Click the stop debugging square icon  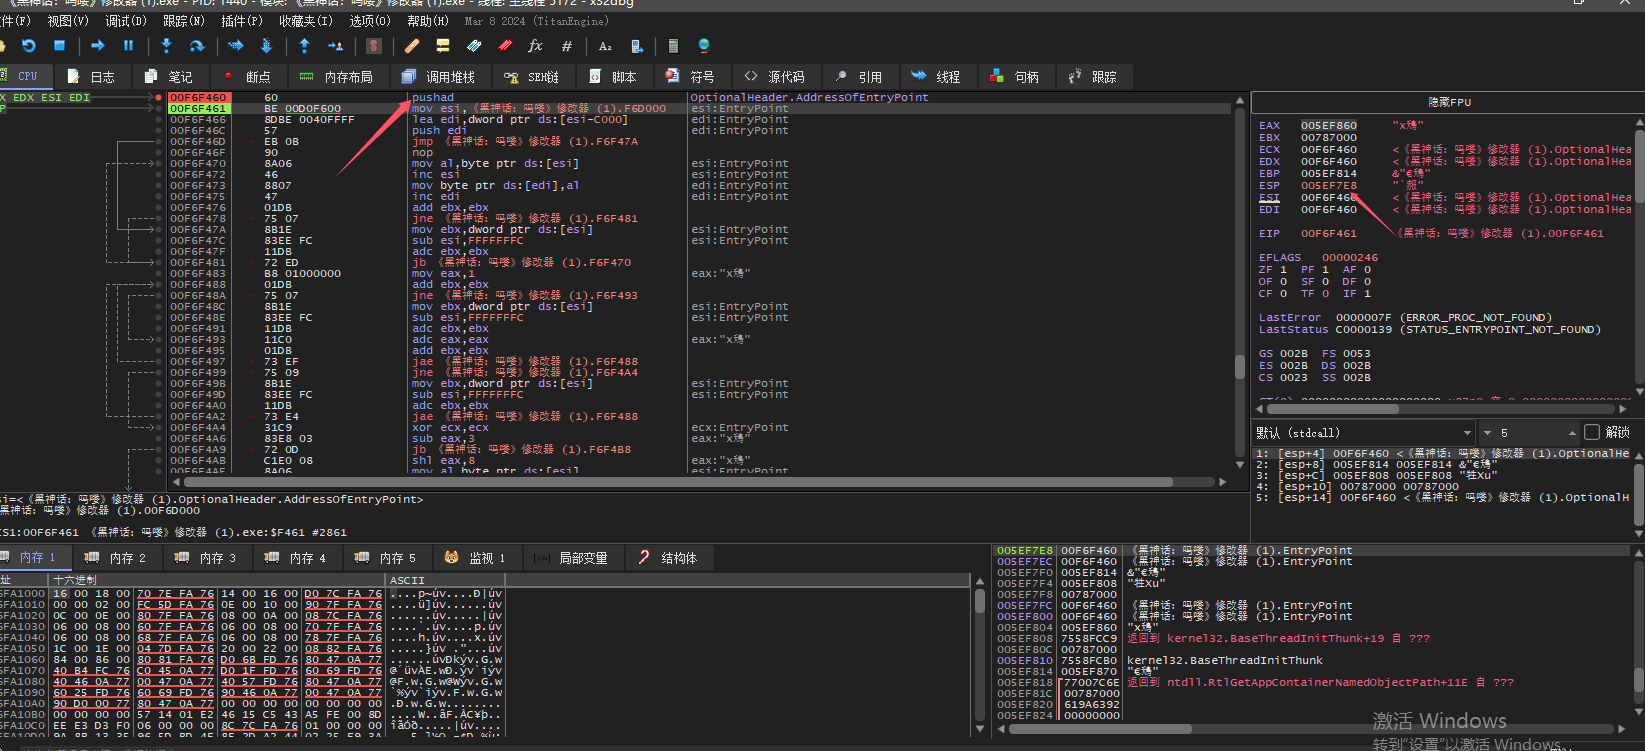59,46
